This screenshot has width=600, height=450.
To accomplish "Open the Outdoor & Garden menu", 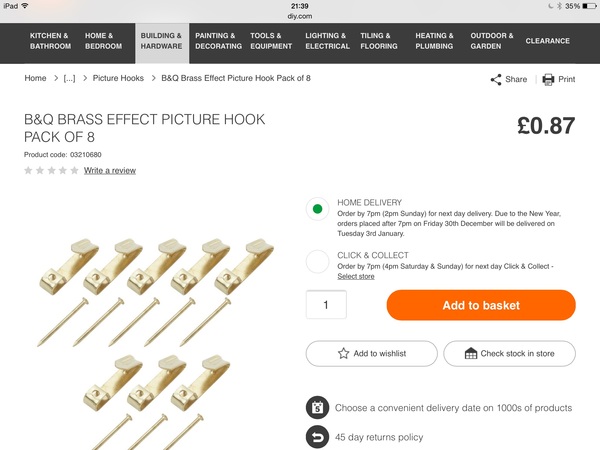I will (492, 41).
